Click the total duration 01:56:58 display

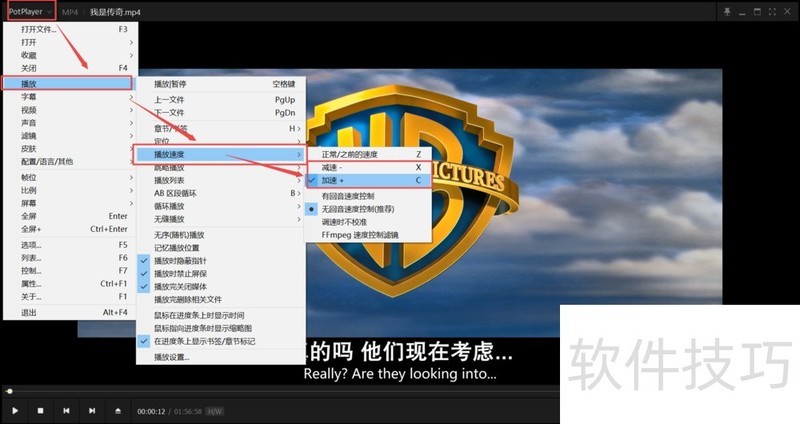(188, 411)
